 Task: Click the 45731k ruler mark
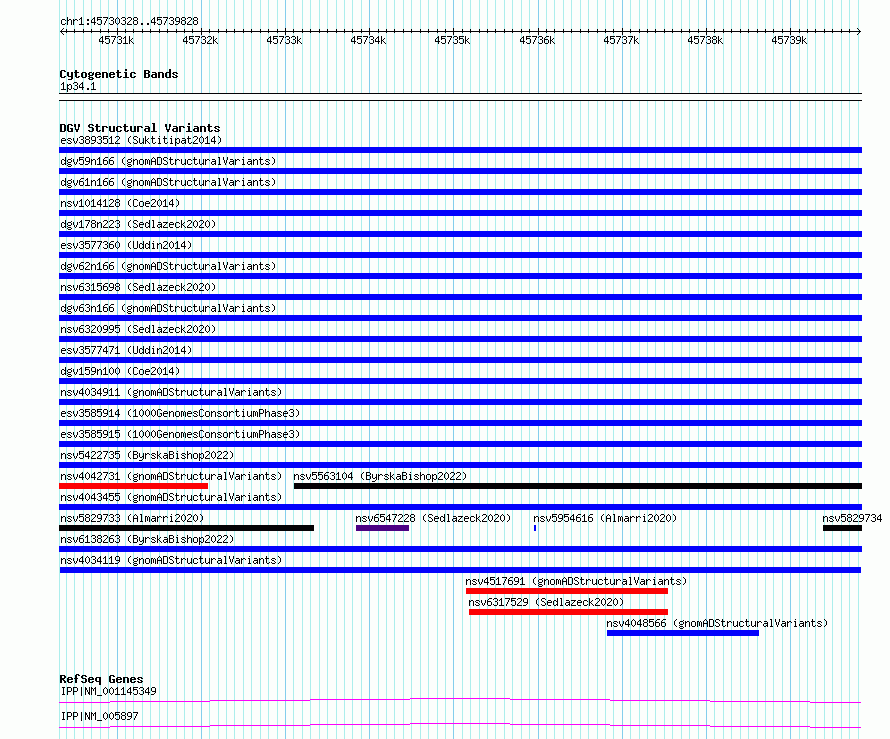pos(116,40)
